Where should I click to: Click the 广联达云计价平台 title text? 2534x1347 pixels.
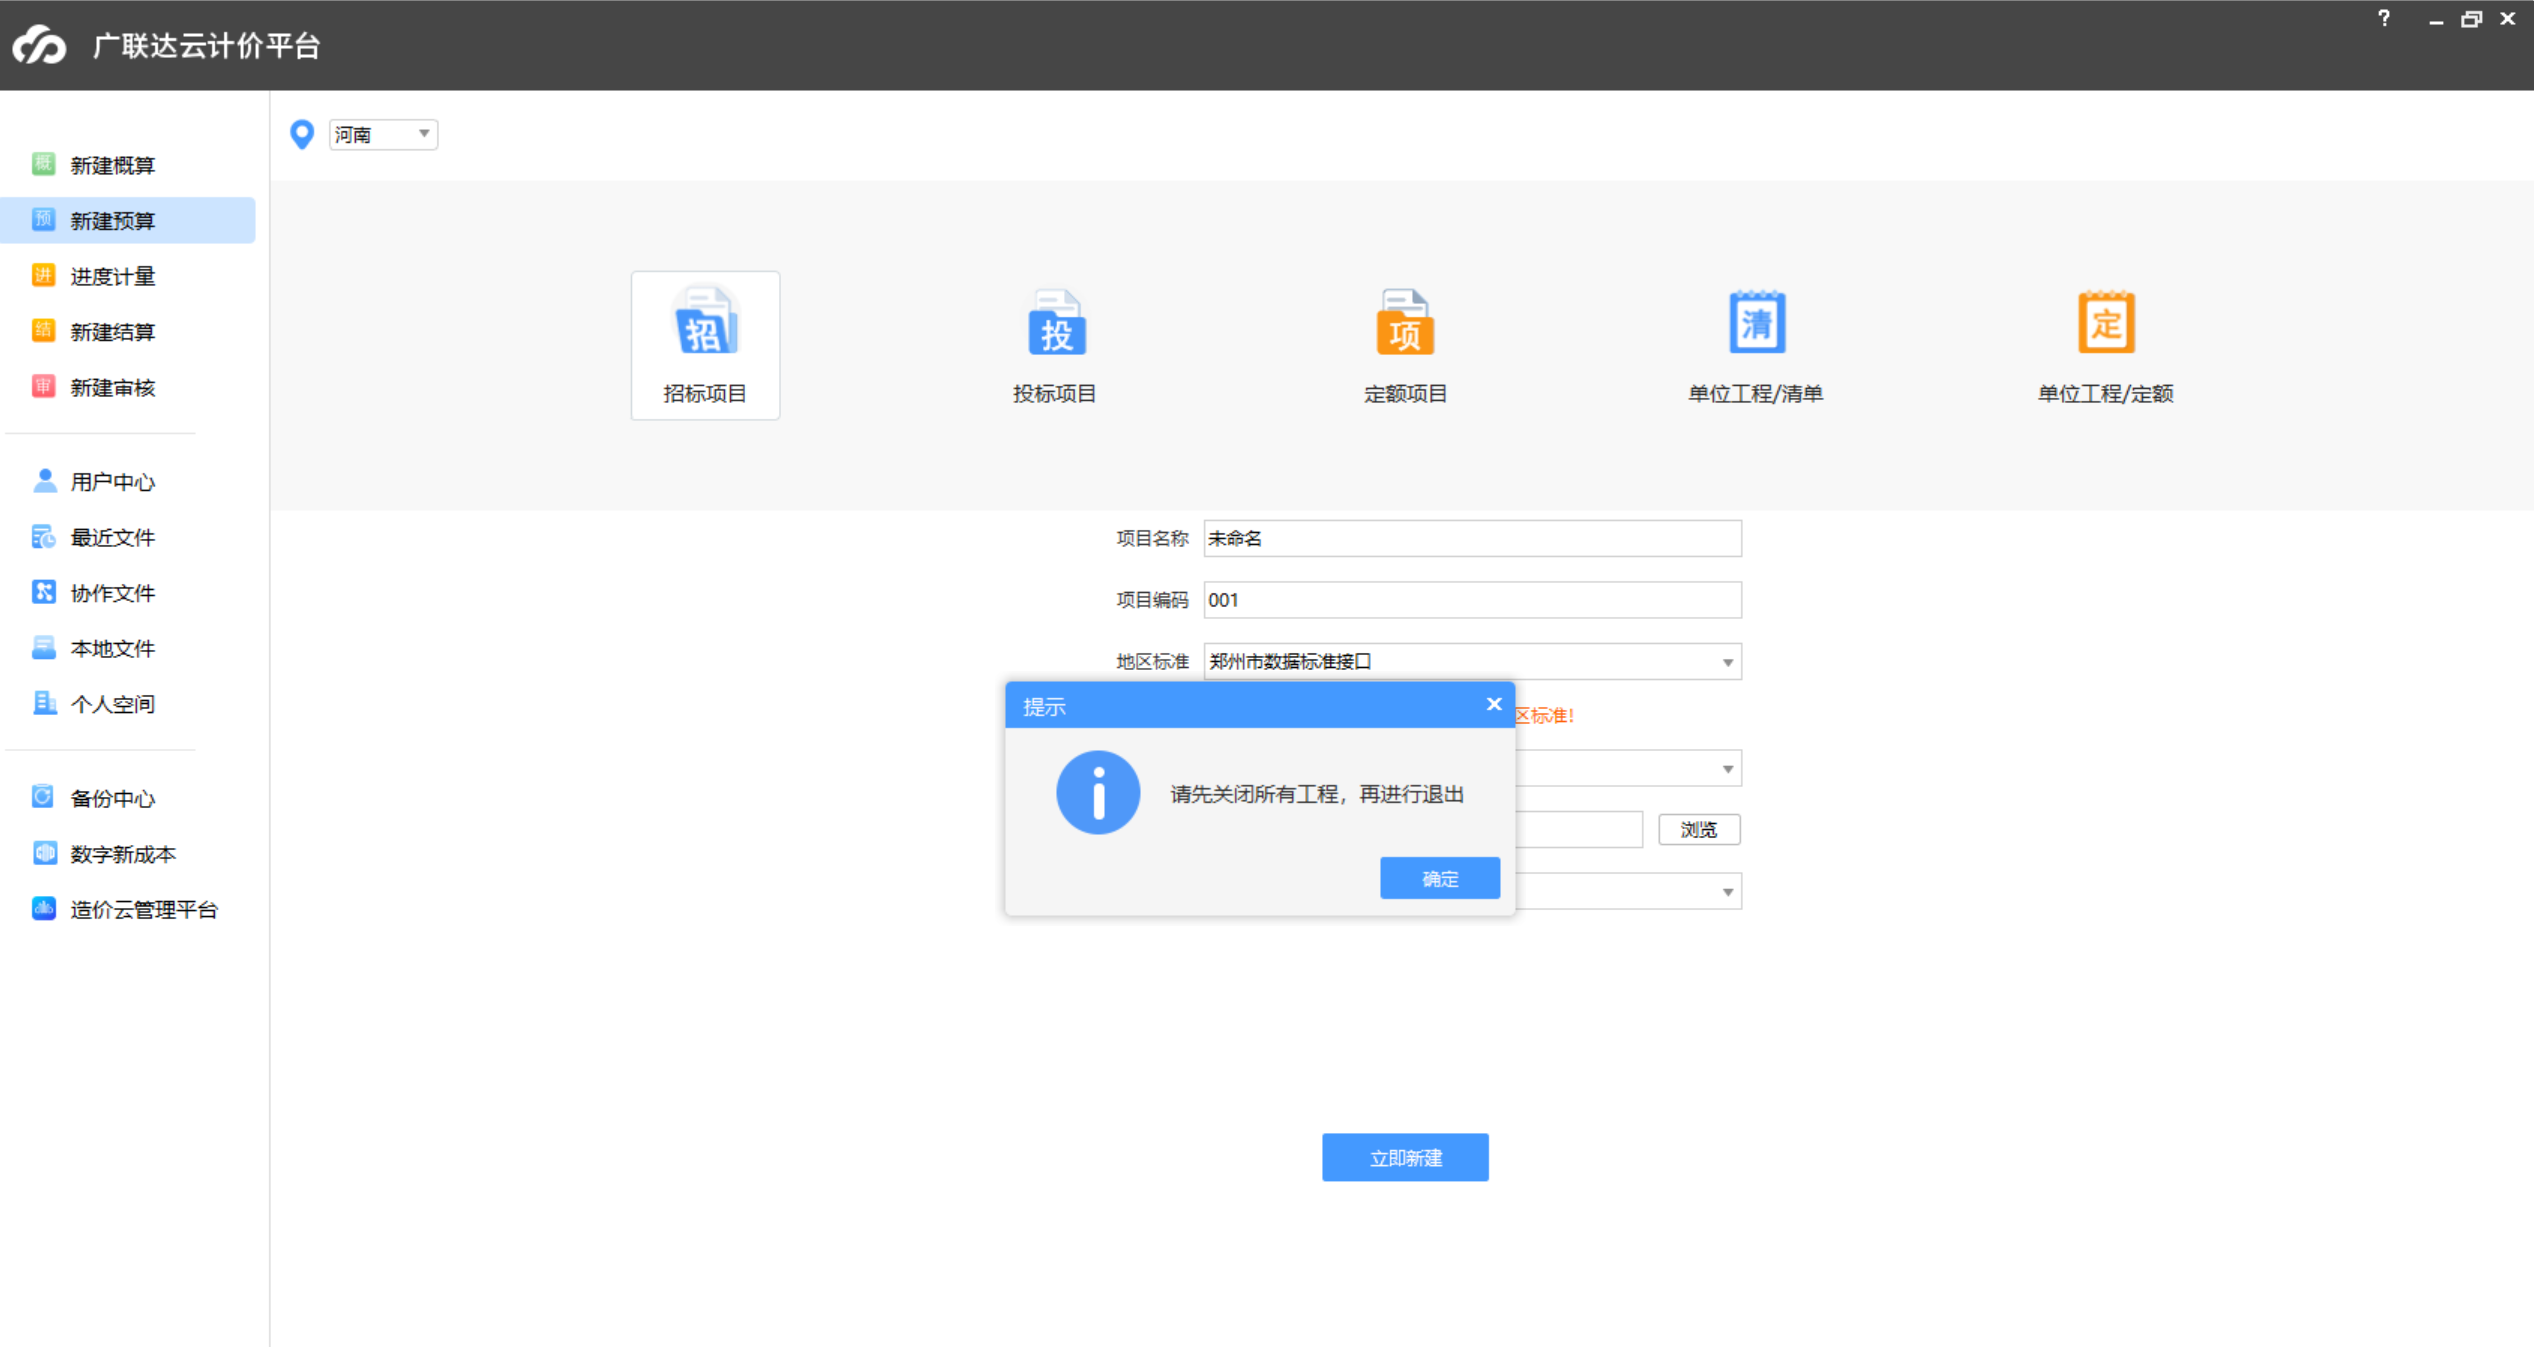(206, 46)
